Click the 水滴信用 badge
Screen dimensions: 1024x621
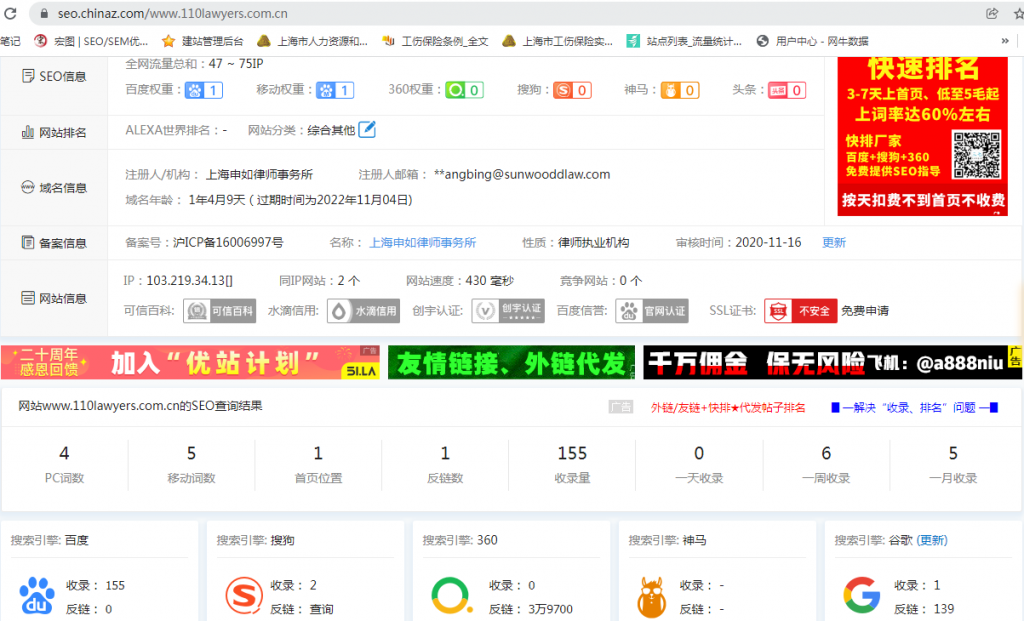point(363,311)
